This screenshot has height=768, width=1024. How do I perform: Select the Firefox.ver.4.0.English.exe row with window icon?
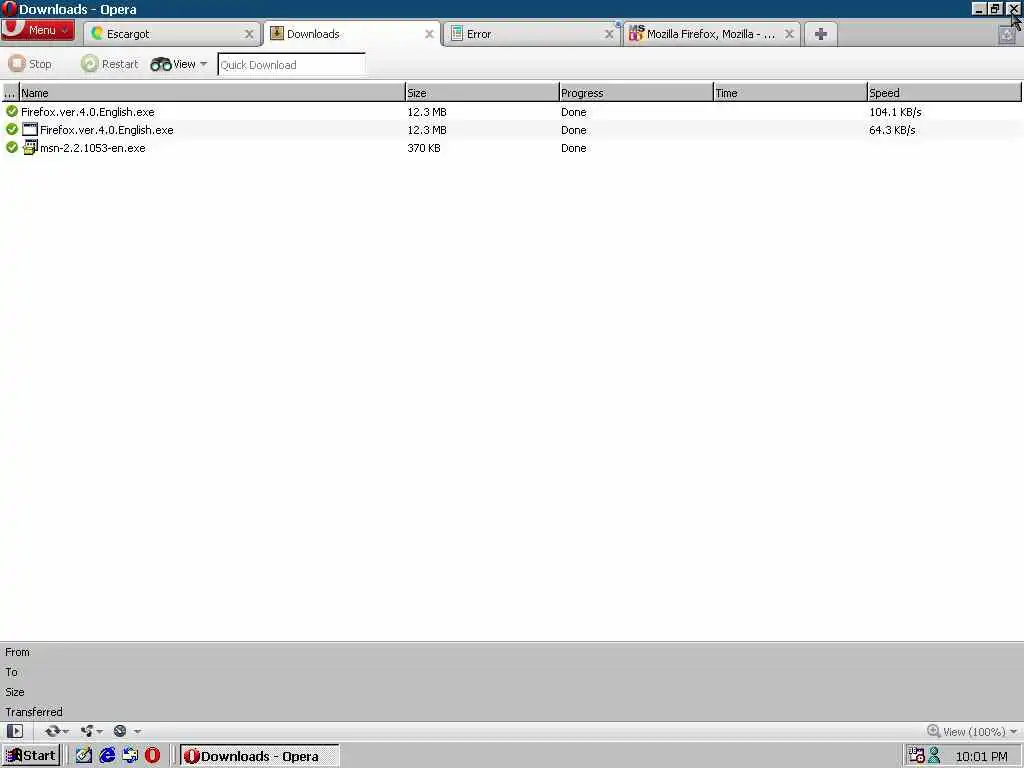512,130
